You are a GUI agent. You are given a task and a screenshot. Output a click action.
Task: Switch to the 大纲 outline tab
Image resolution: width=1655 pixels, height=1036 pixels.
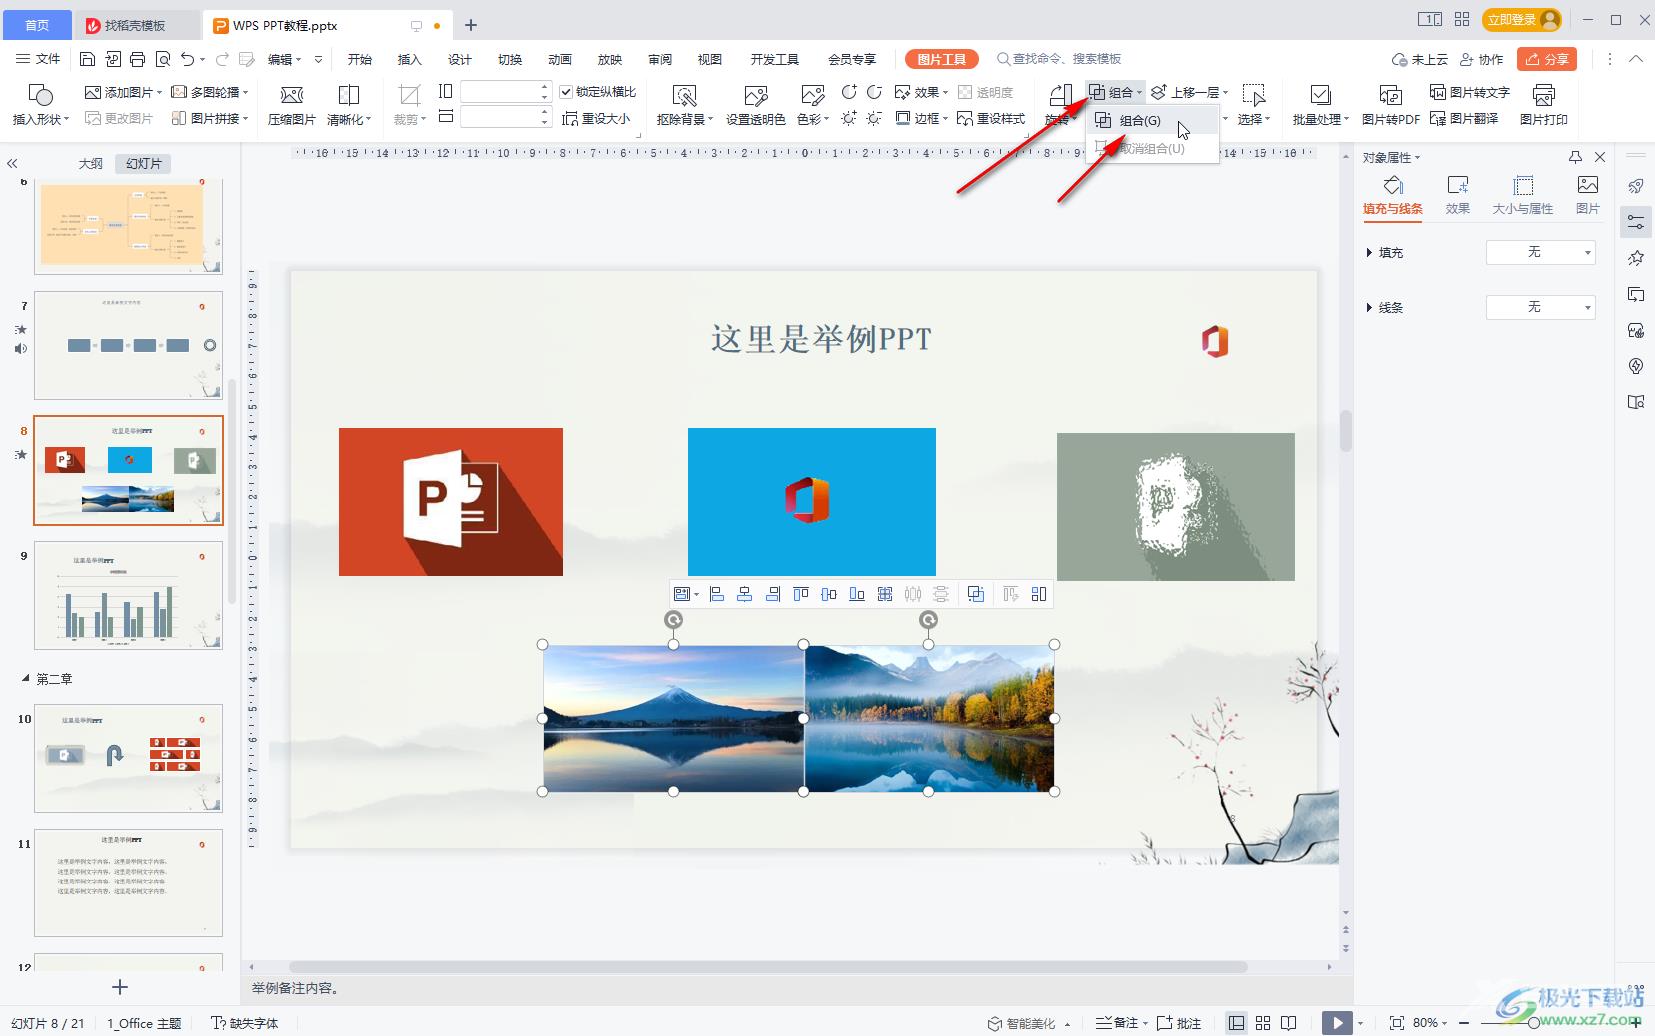click(x=91, y=163)
